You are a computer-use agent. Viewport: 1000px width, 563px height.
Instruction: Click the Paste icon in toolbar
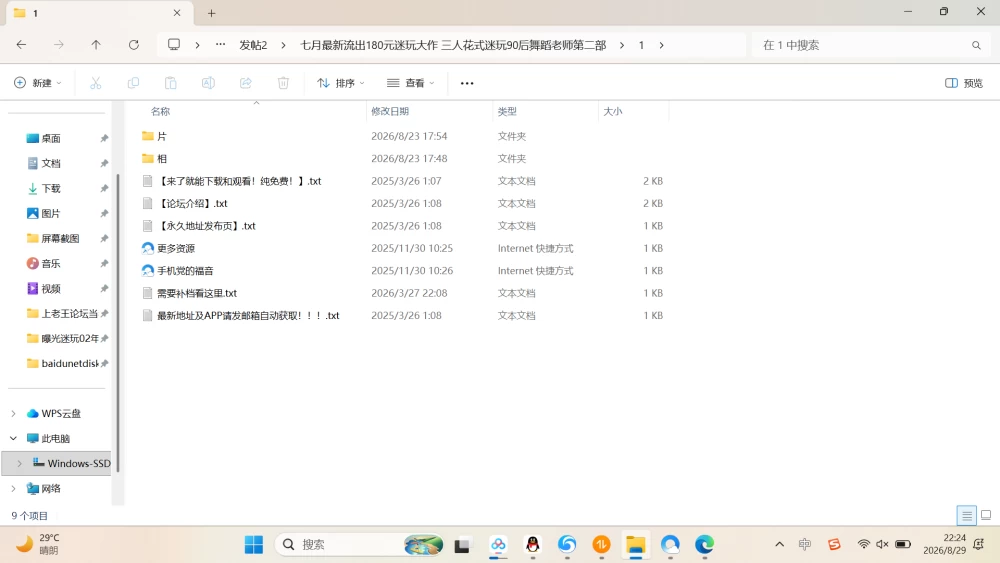(x=170, y=83)
